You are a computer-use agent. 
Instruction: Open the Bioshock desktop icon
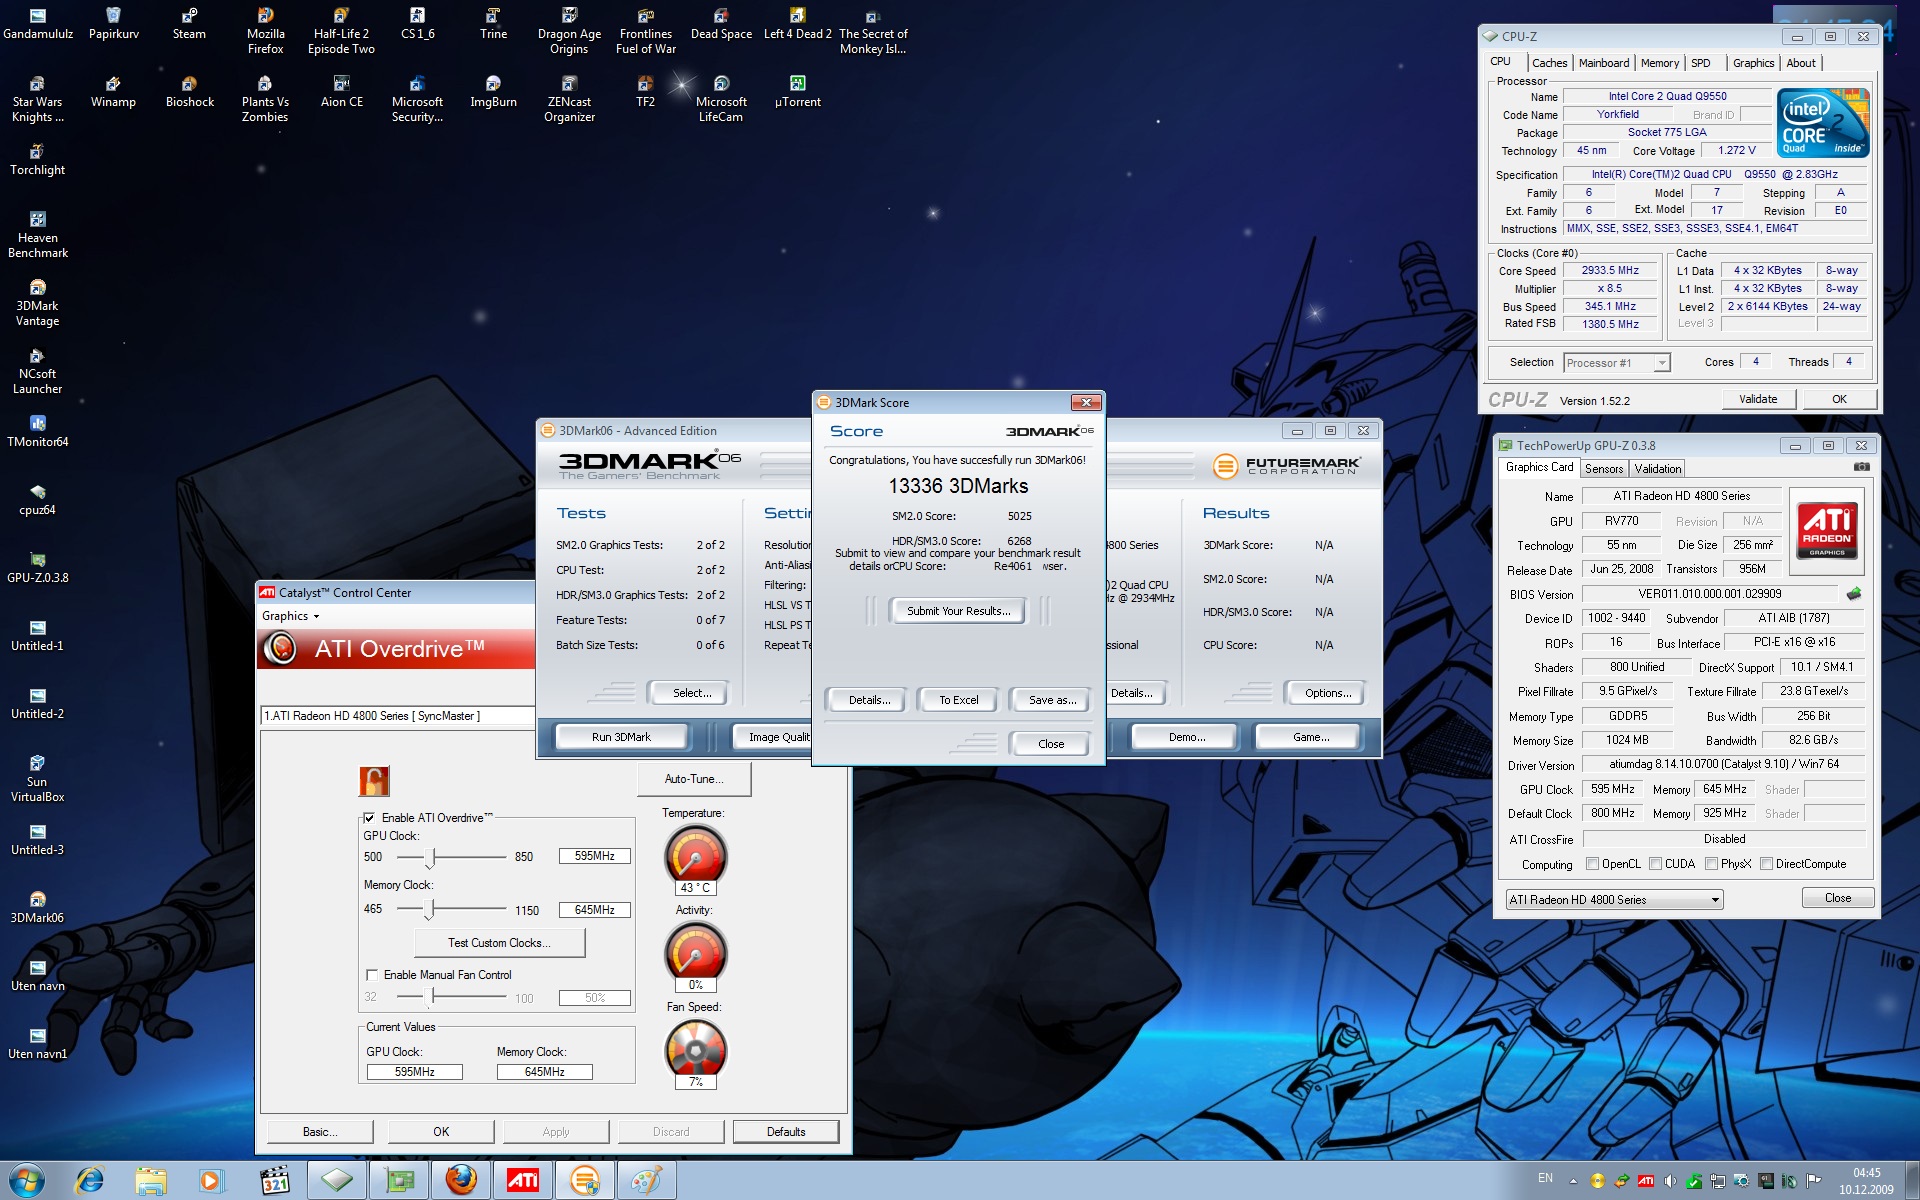189,92
